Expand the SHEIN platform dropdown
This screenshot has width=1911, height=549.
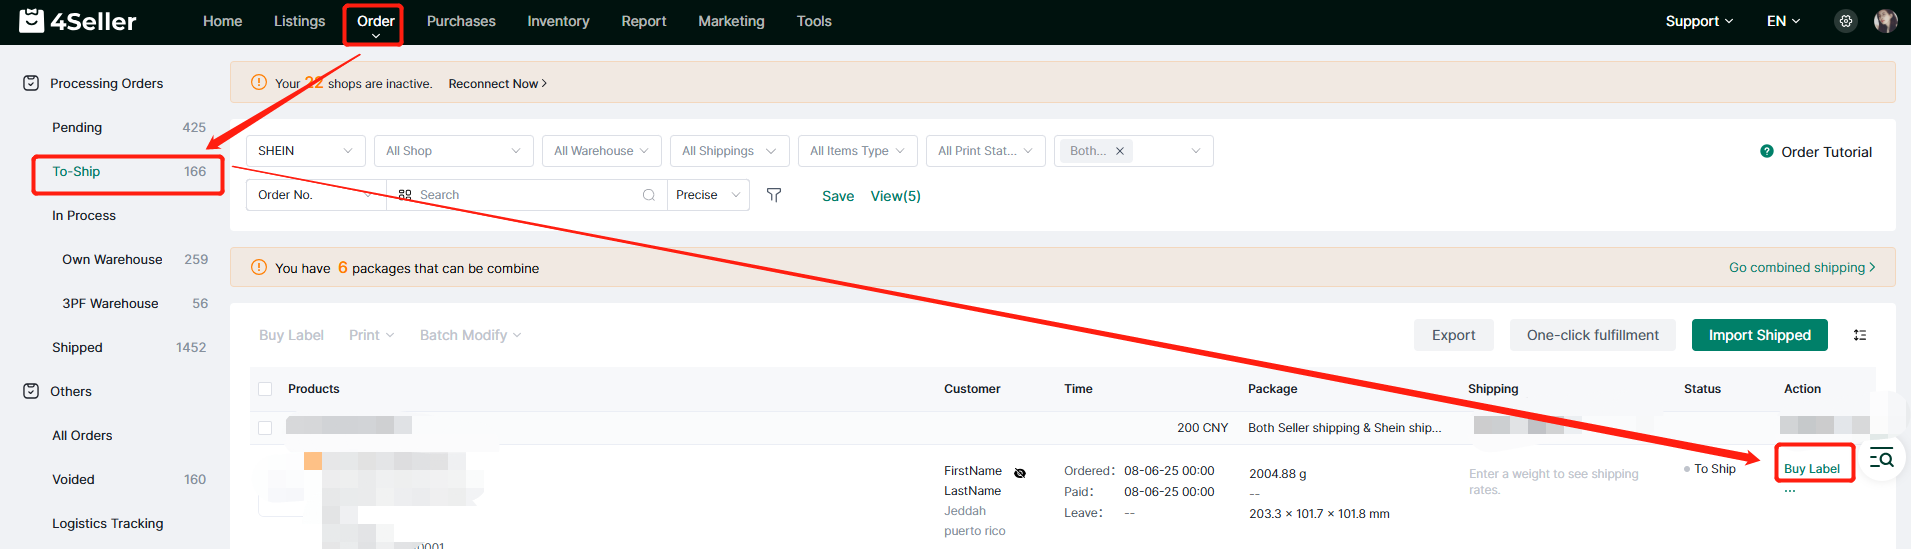click(305, 151)
